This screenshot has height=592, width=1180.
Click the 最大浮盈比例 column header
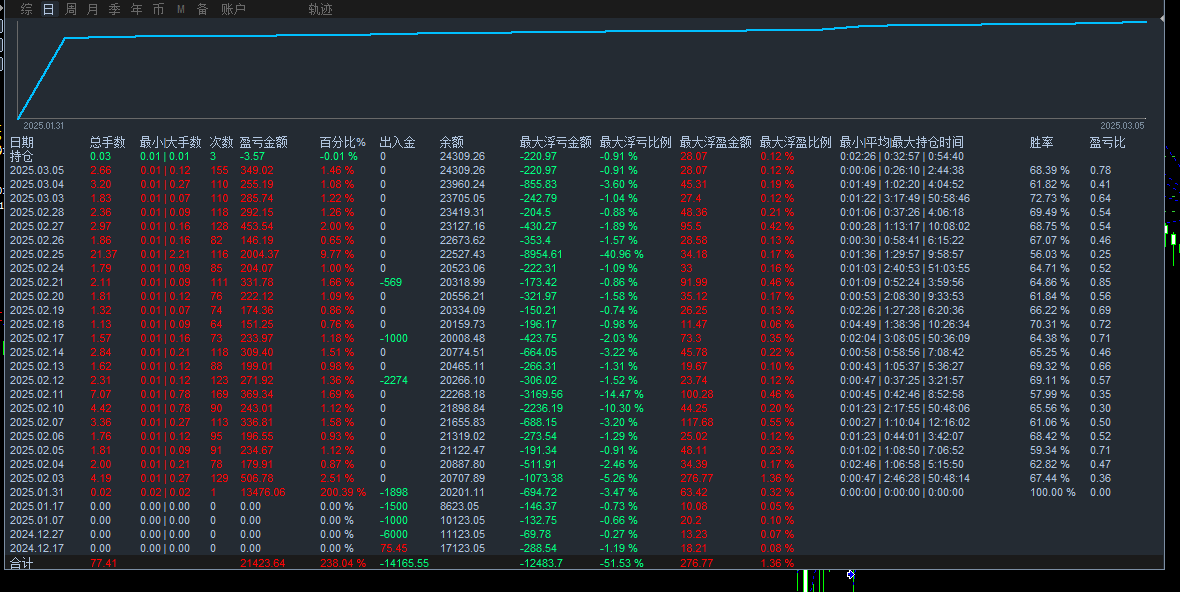pos(795,142)
